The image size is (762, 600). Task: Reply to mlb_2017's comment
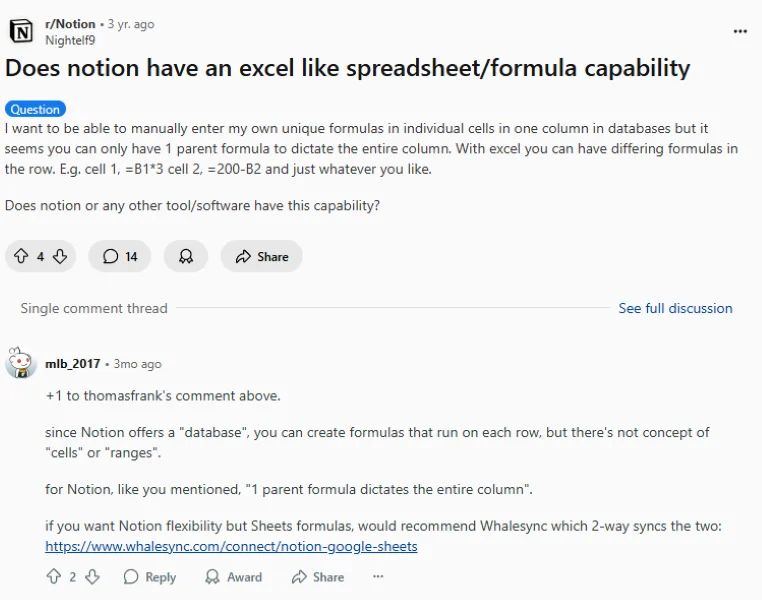click(x=150, y=577)
